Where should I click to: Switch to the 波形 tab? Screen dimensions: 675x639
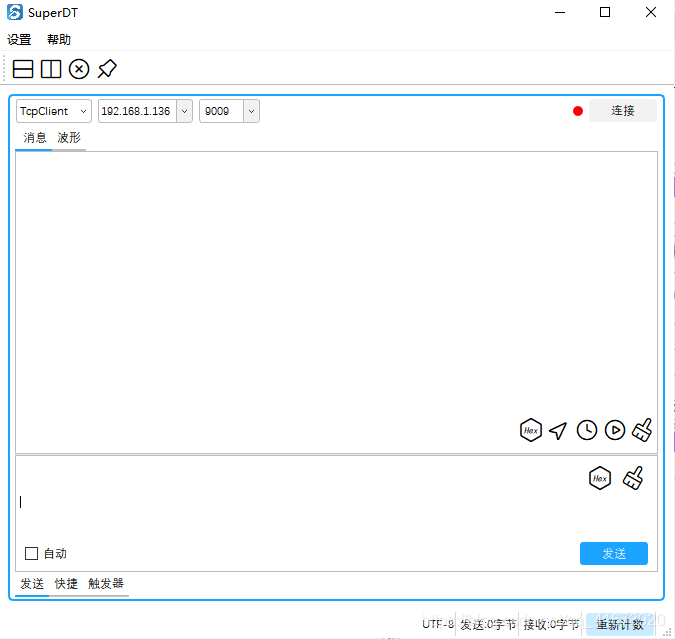pyautogui.click(x=69, y=138)
